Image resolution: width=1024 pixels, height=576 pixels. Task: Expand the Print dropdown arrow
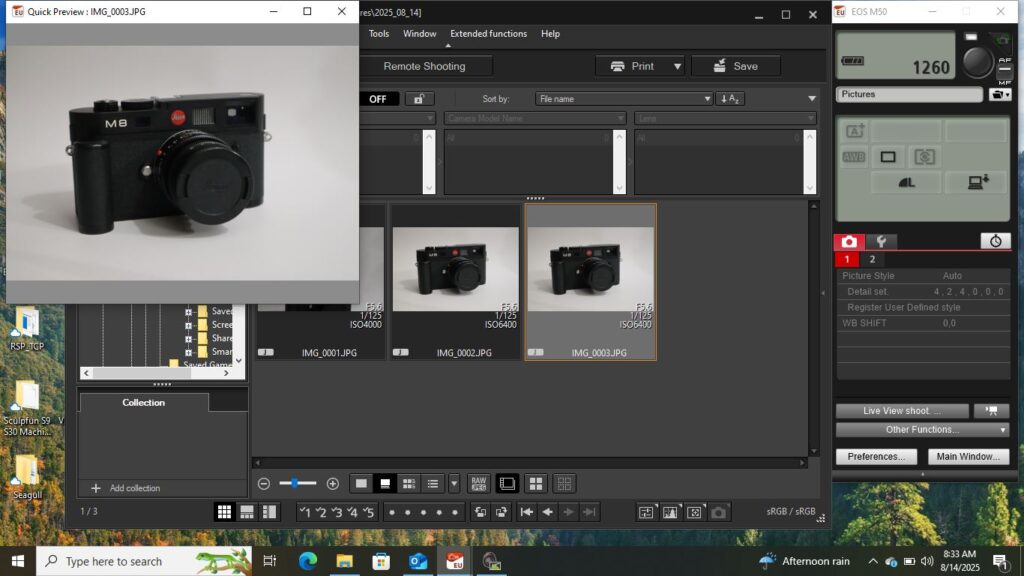[x=677, y=66]
